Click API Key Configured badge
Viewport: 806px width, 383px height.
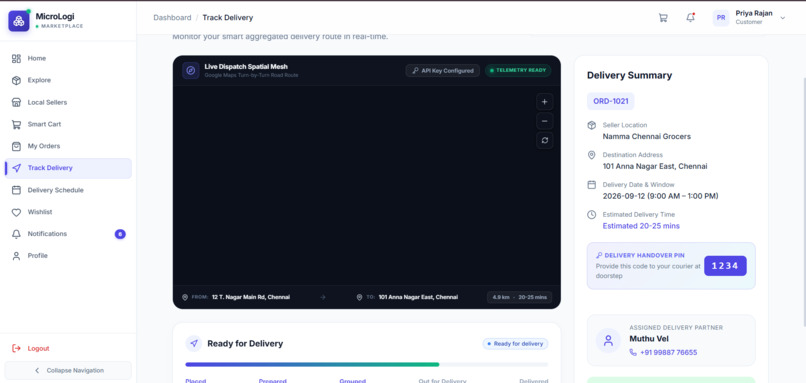(443, 70)
